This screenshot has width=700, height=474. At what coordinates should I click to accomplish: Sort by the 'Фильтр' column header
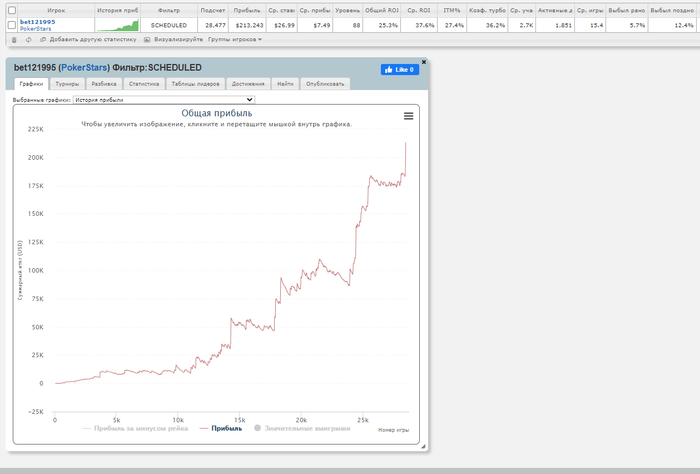[x=169, y=10]
